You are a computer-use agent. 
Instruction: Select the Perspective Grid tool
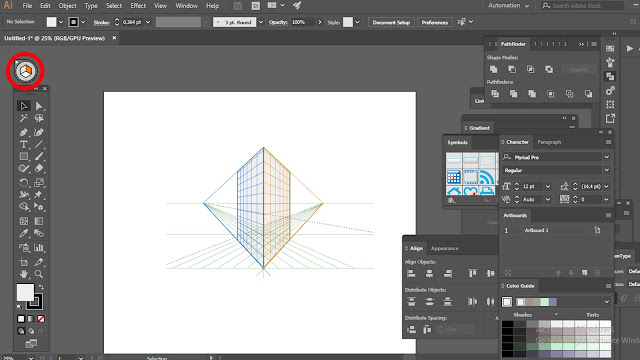click(39, 207)
